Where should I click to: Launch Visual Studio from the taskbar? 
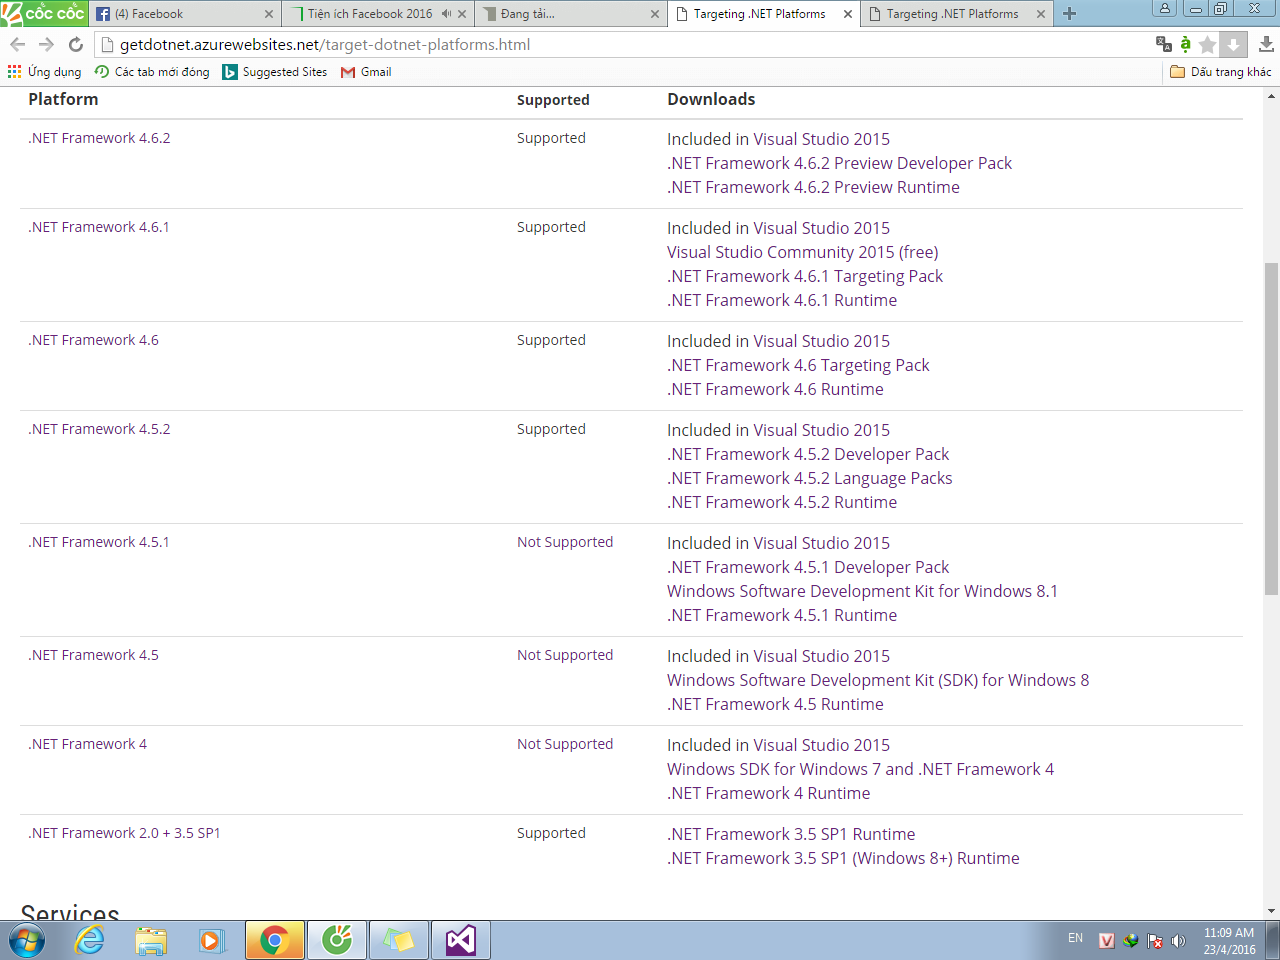tap(460, 940)
